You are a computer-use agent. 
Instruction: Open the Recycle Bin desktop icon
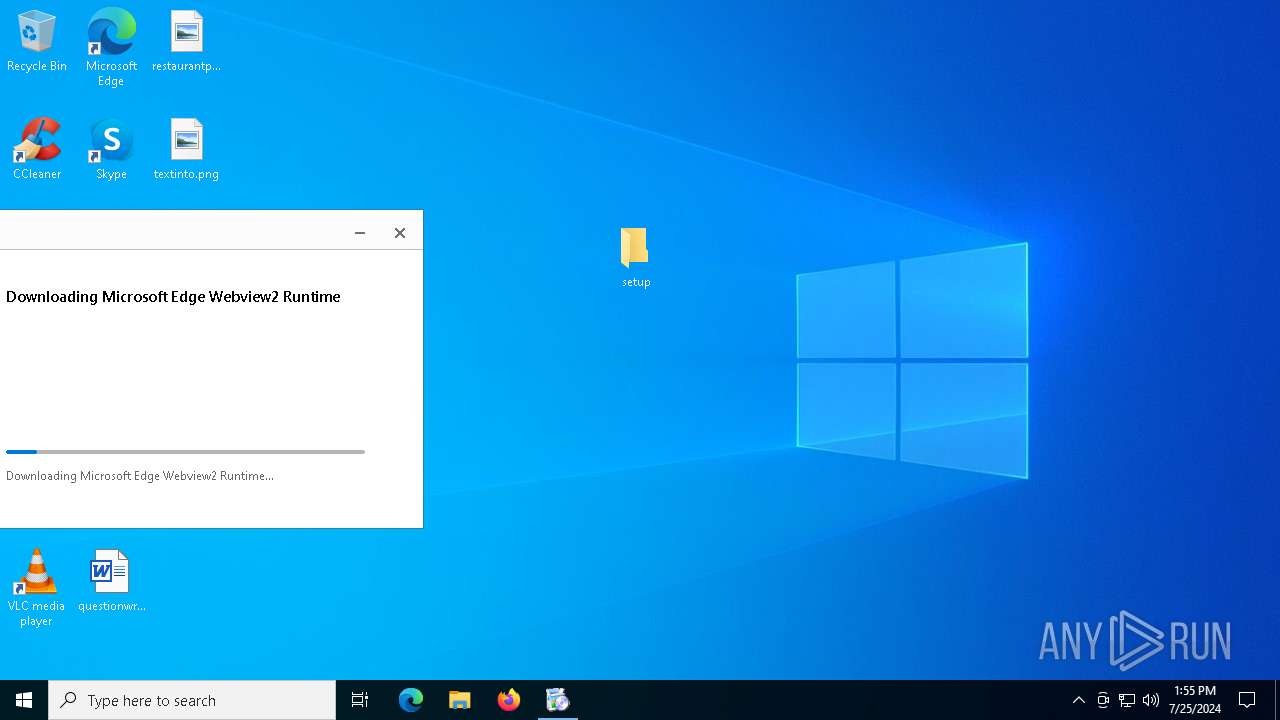(37, 42)
